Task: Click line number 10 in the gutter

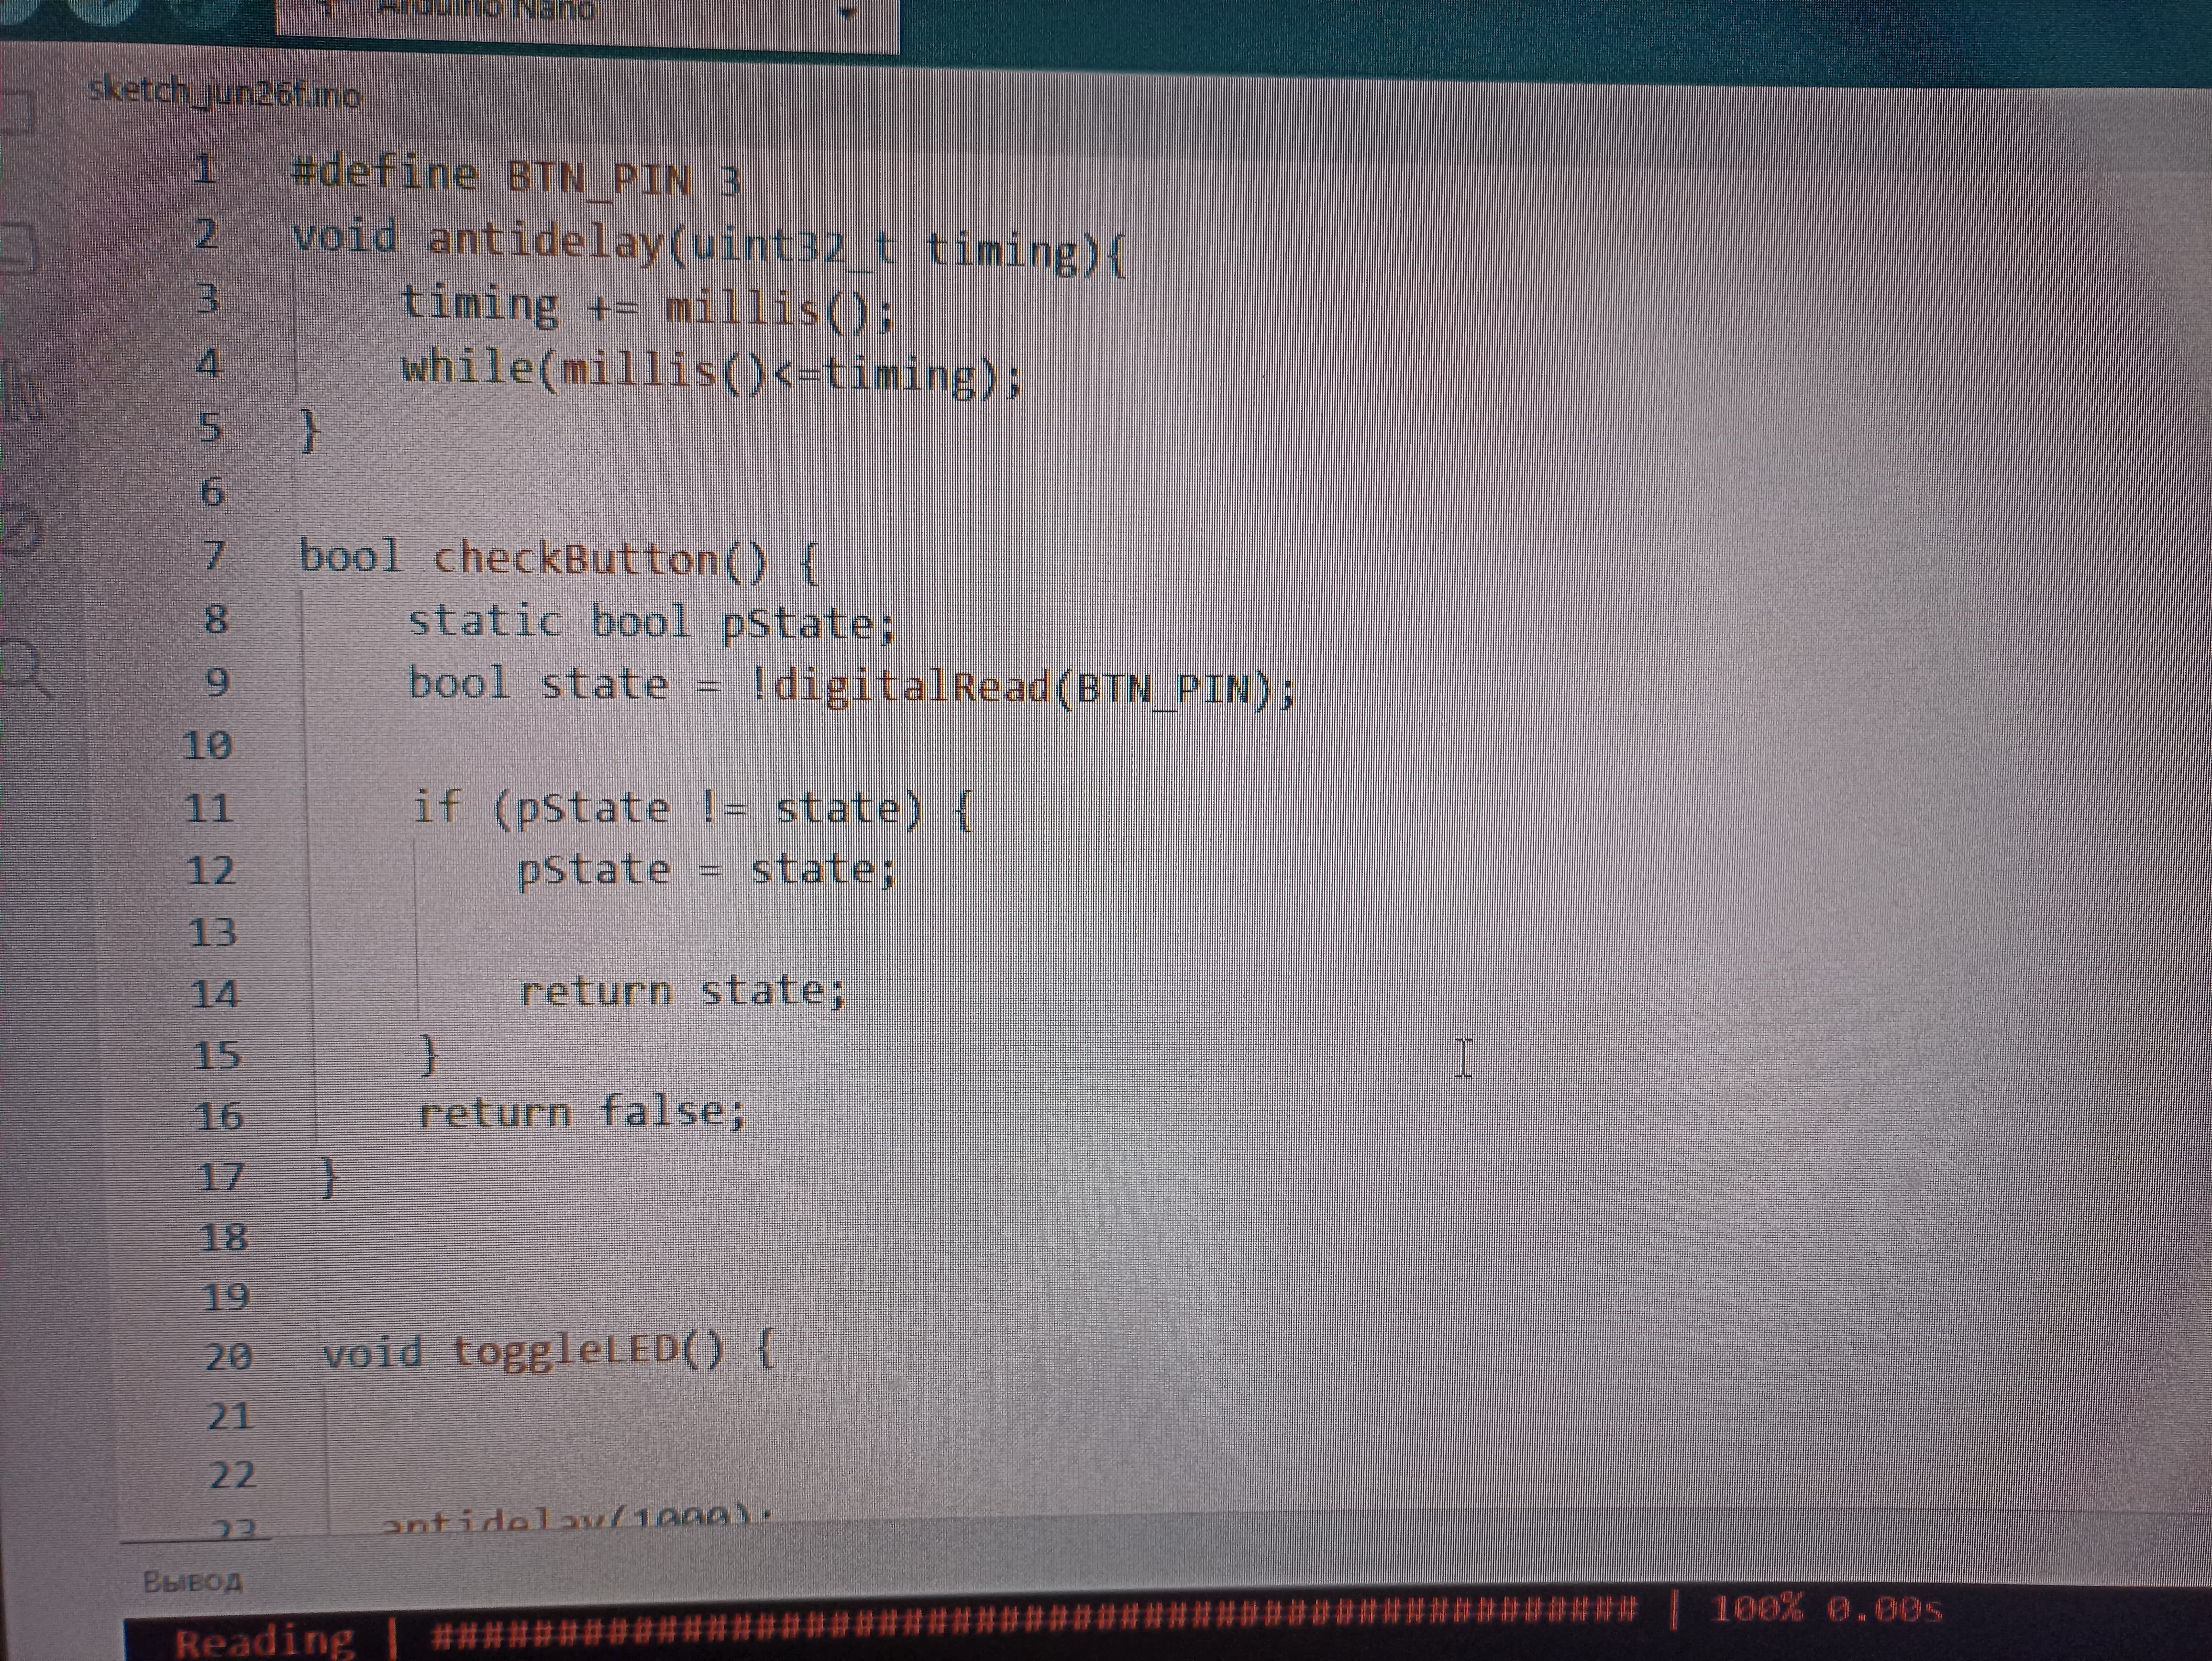Action: pyautogui.click(x=207, y=746)
